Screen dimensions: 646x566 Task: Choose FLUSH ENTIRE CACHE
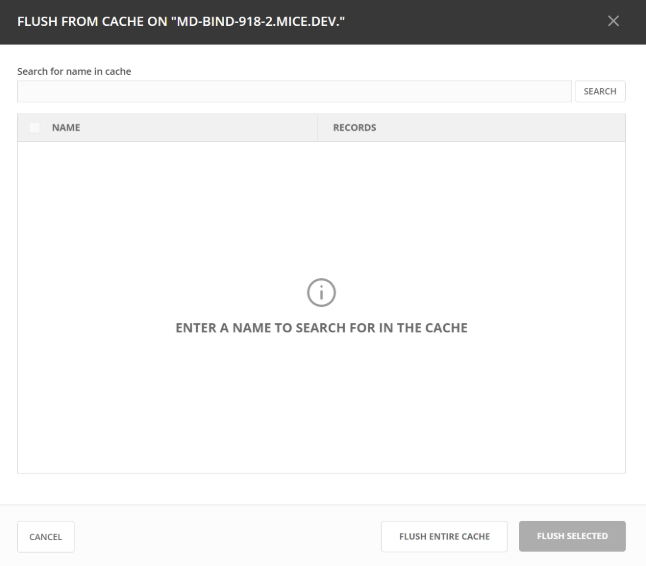(x=444, y=537)
